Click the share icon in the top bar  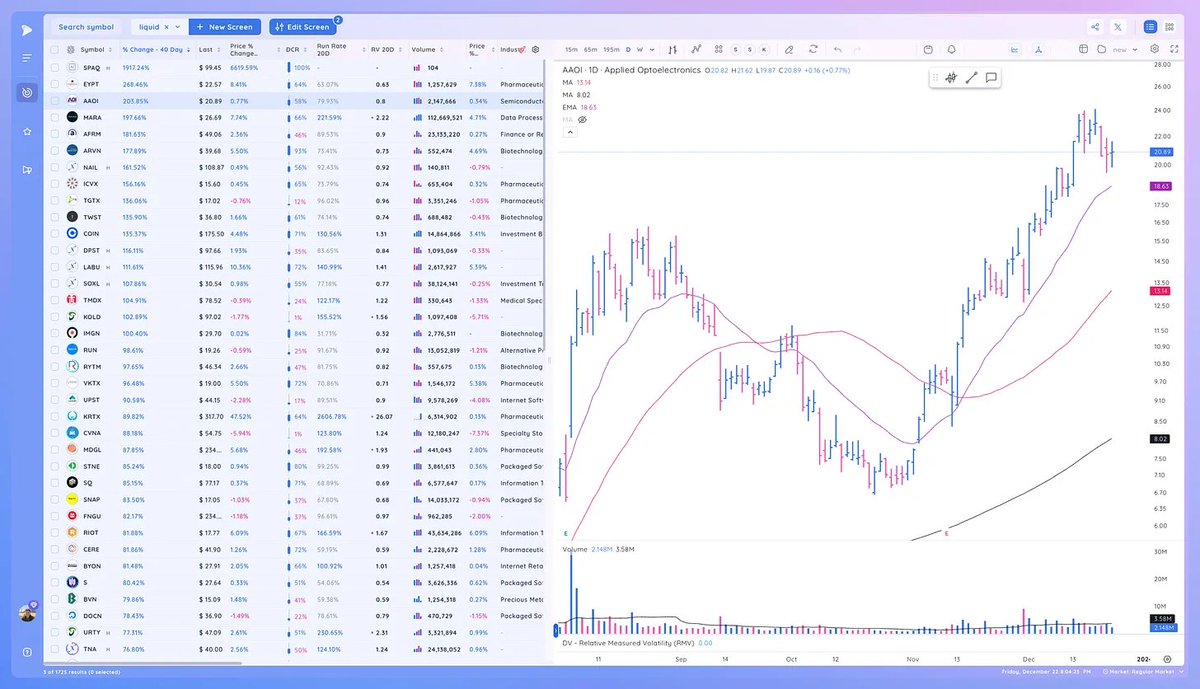click(1095, 27)
